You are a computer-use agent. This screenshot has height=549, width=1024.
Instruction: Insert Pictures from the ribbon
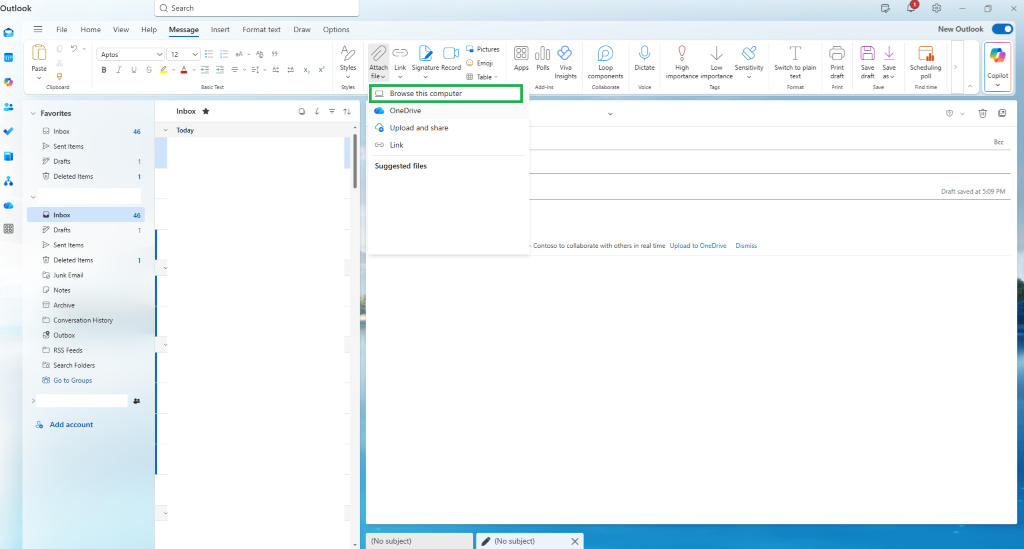click(483, 49)
